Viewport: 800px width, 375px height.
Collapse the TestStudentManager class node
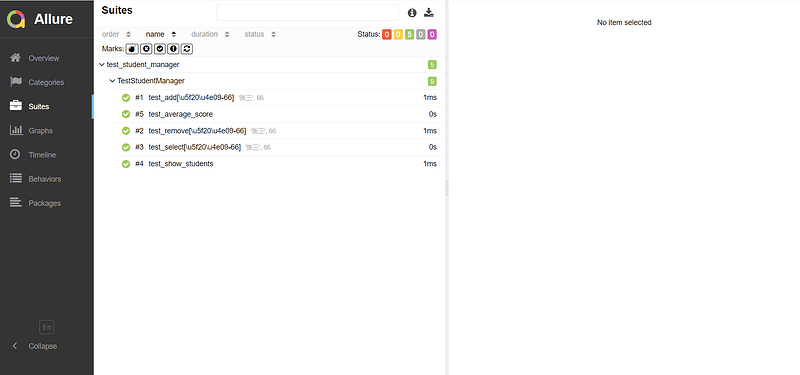click(274, 81)
